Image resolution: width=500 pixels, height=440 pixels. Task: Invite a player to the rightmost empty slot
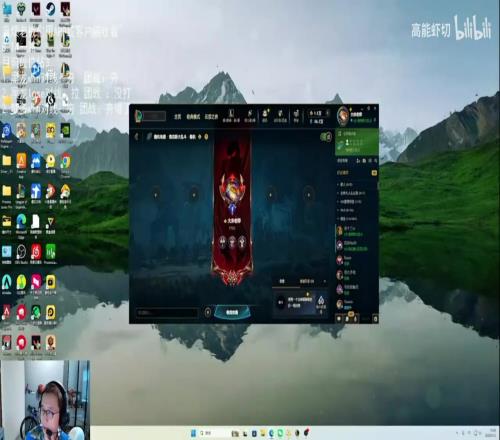309,194
